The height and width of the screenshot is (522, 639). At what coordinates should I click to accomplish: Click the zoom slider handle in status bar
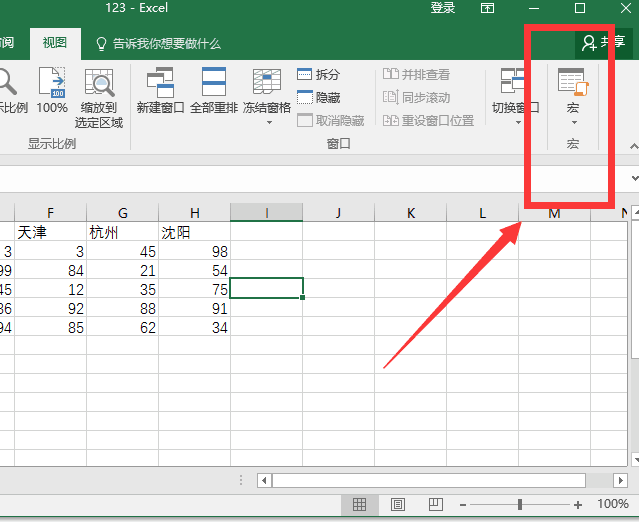pos(520,505)
